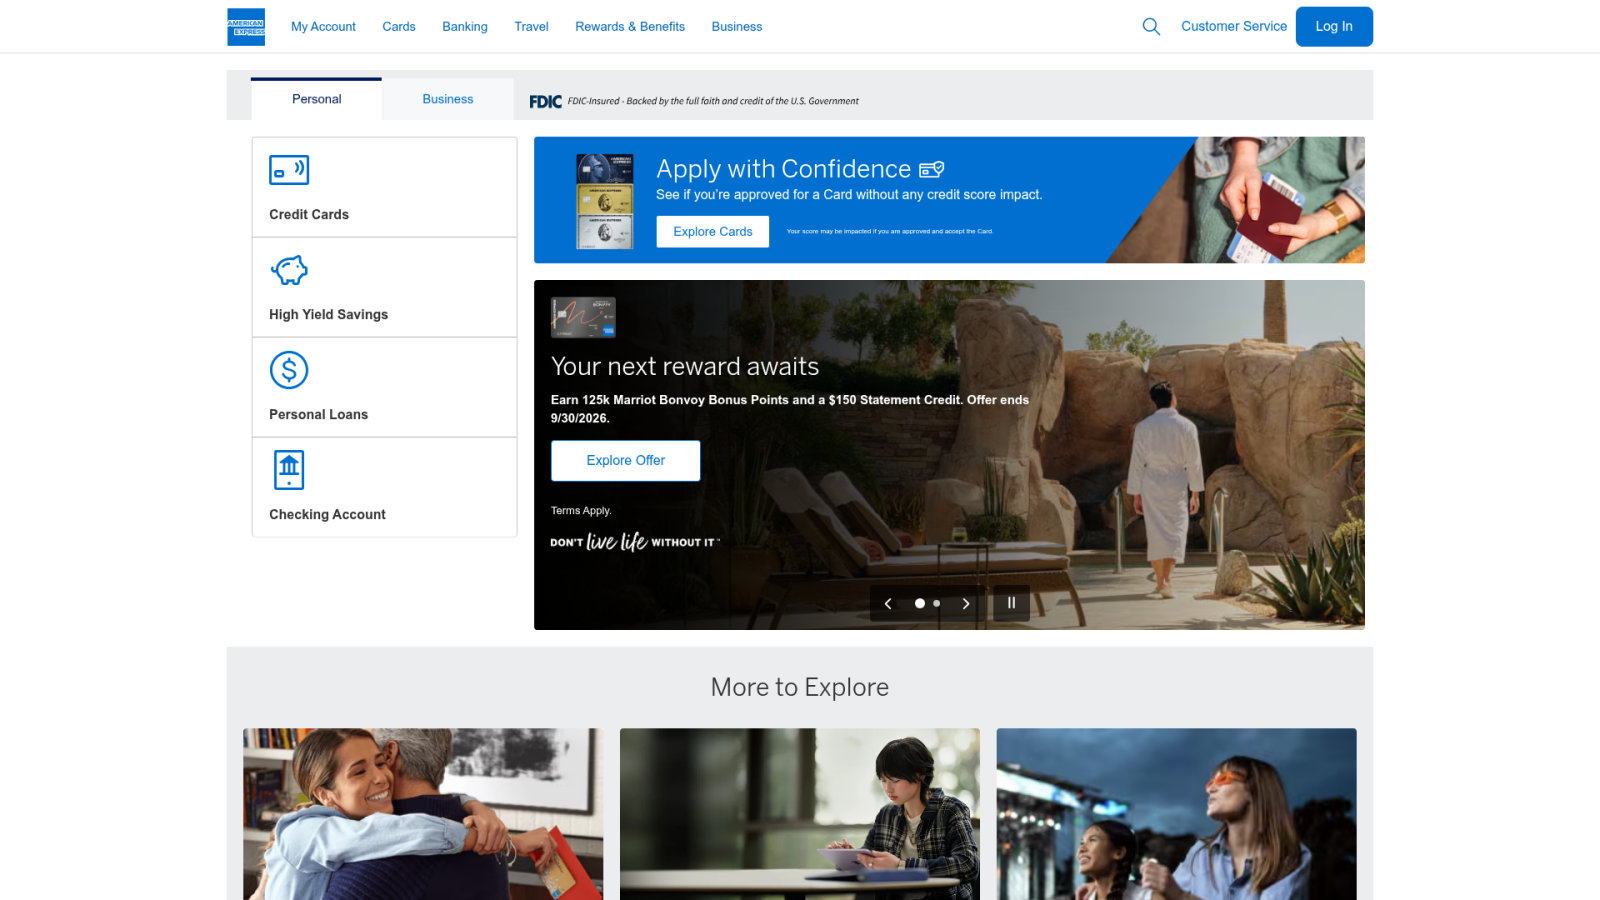
Task: Select the second carousel dot
Action: click(x=937, y=603)
